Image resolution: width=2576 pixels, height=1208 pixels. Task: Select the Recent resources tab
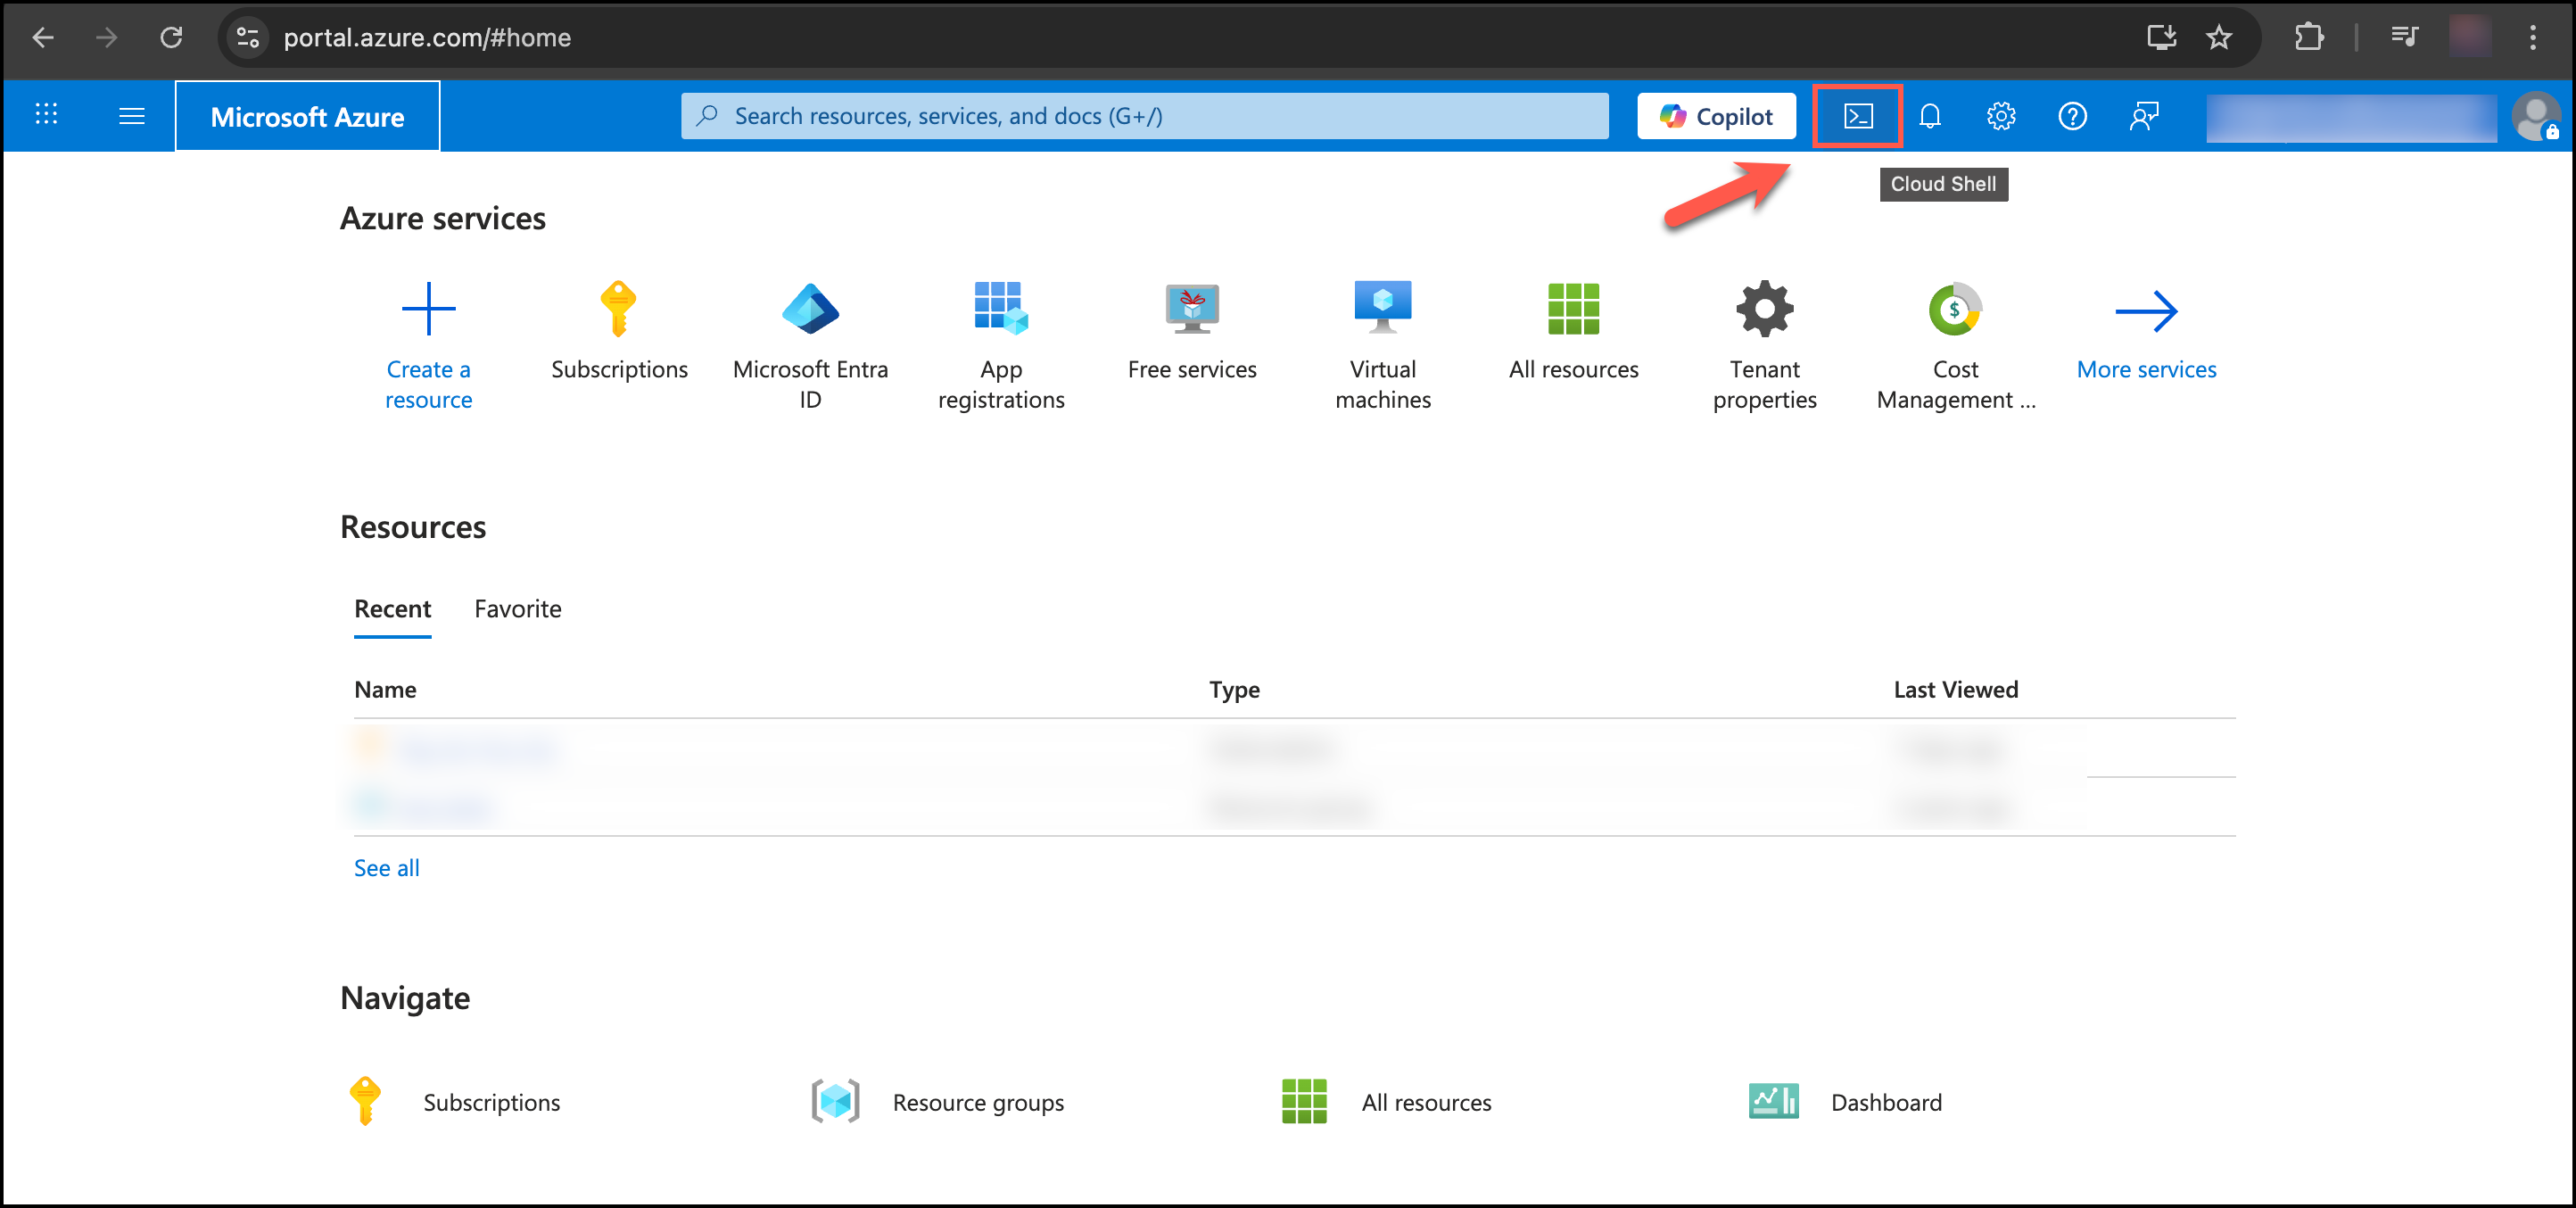click(392, 609)
